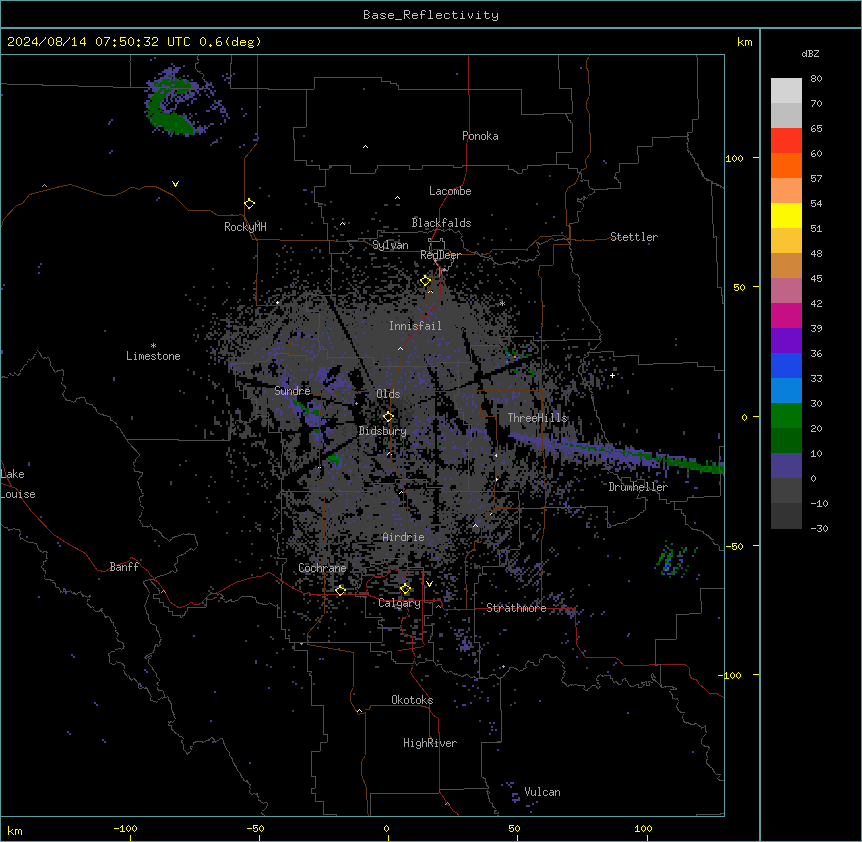This screenshot has height=842, width=862.
Task: Select the blue 36 dBZ swatch in legend
Action: pos(786,365)
